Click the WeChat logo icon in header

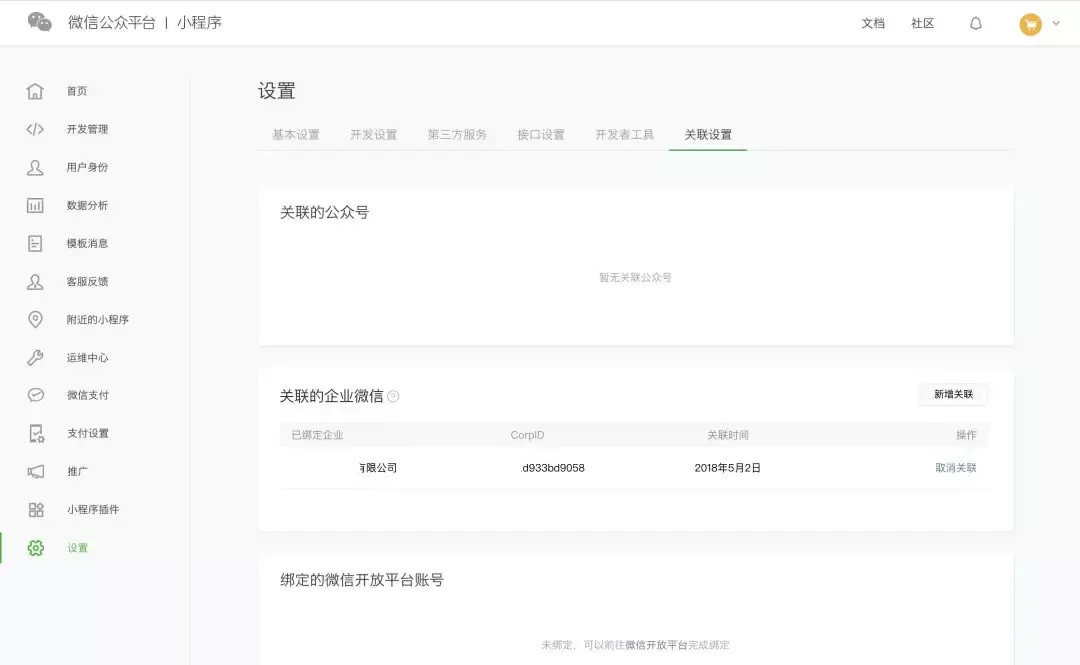[39, 22]
